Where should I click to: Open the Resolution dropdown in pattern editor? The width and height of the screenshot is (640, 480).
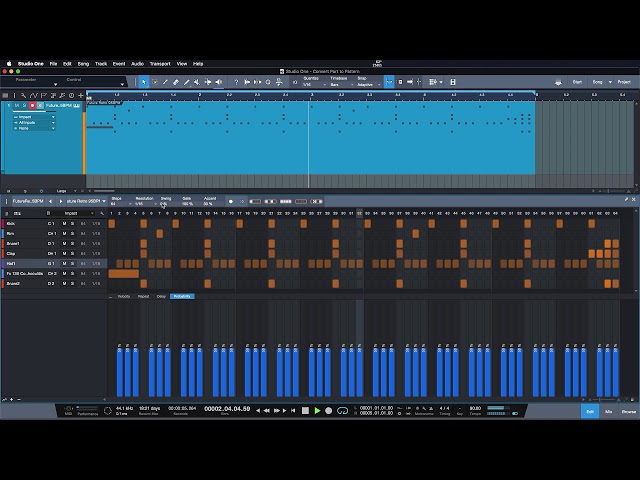(x=146, y=204)
